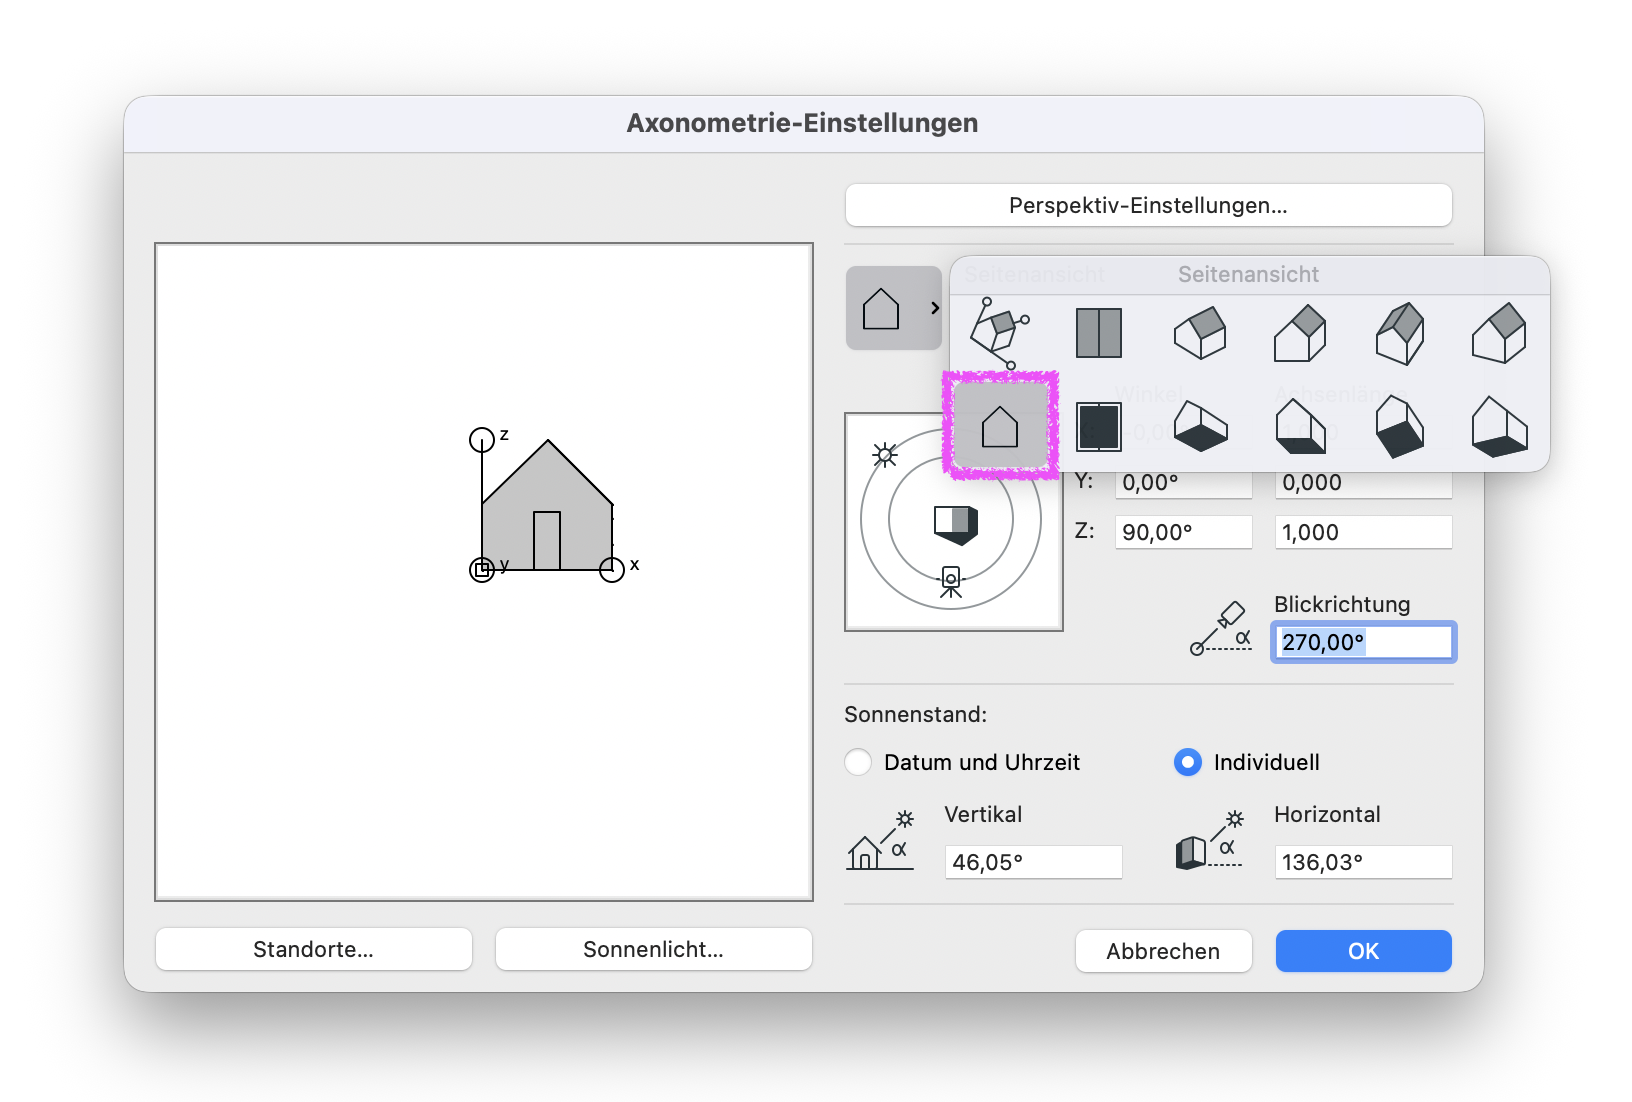Select the custom axonometry icon with axis handles
1632x1102 pixels.
click(999, 333)
